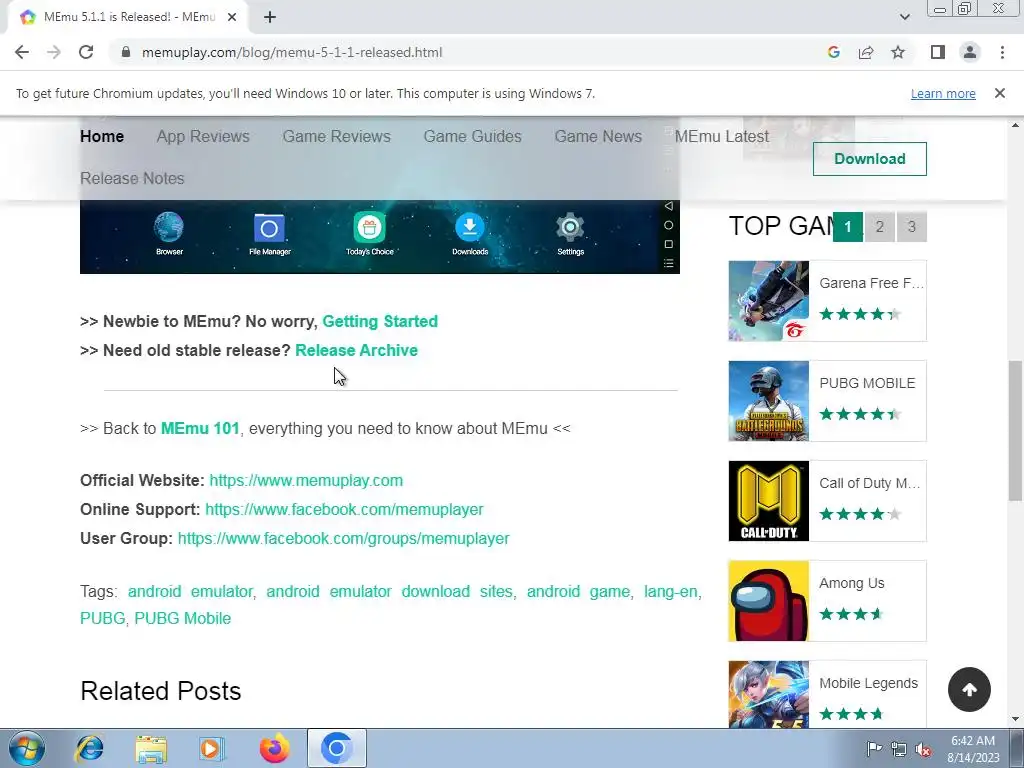This screenshot has width=1024, height=768.
Task: Open the profile avatar menu
Action: (x=970, y=52)
